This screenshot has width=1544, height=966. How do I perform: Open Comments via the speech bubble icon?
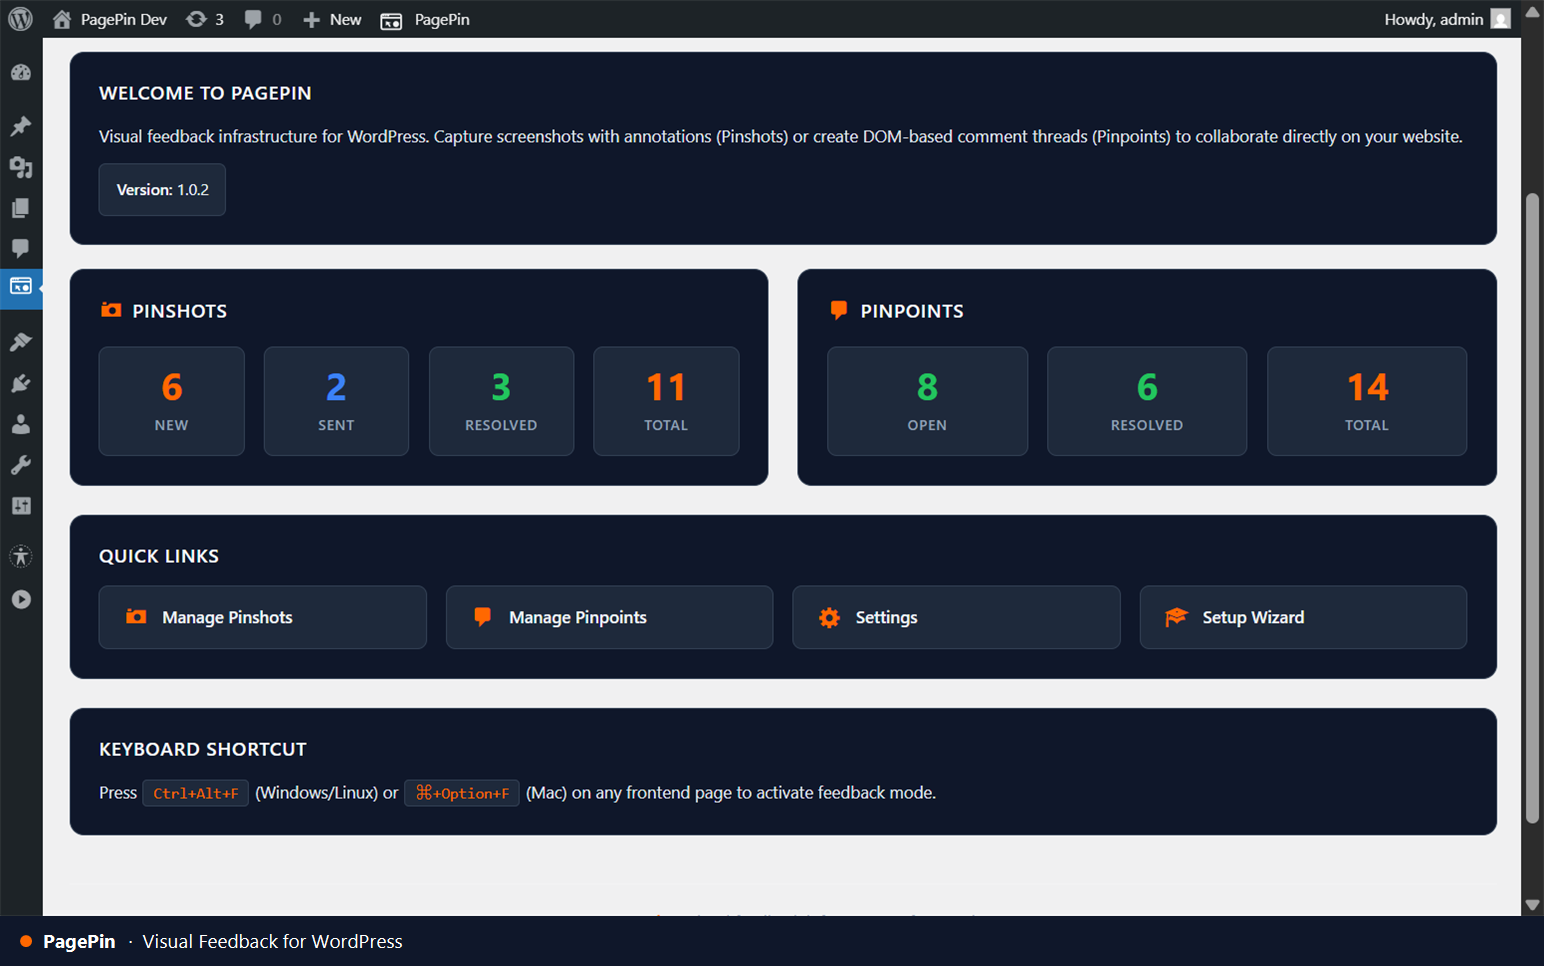21,248
